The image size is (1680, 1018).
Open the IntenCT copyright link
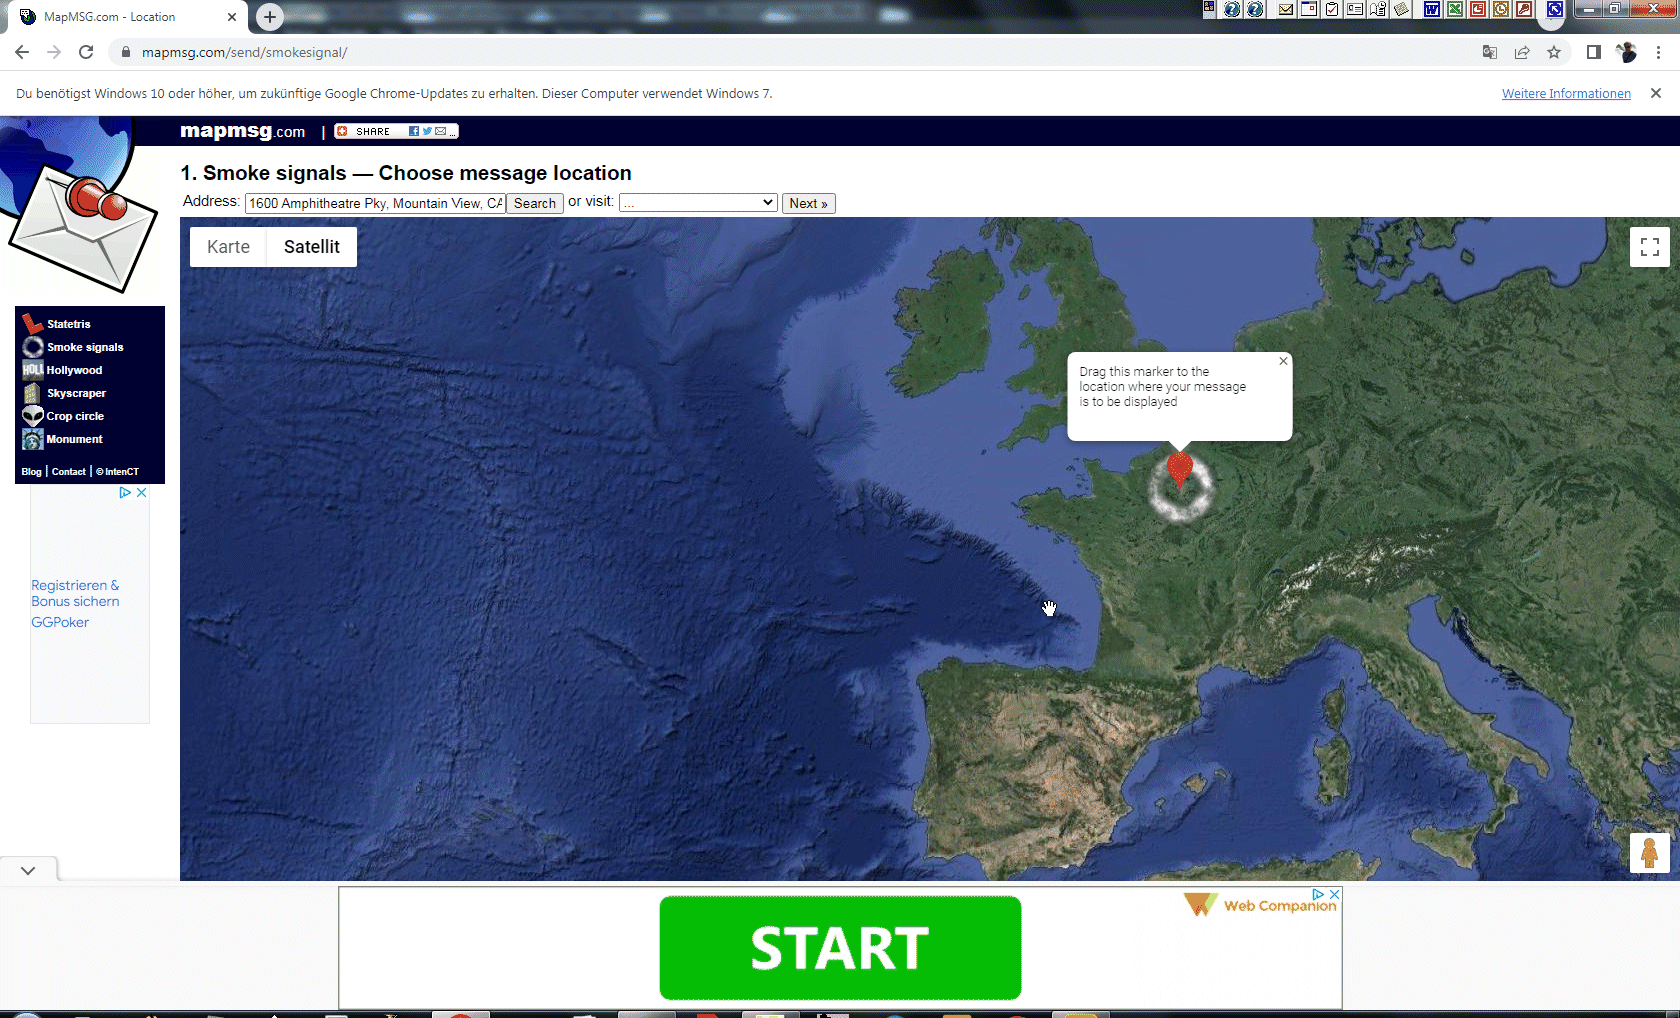pos(118,472)
